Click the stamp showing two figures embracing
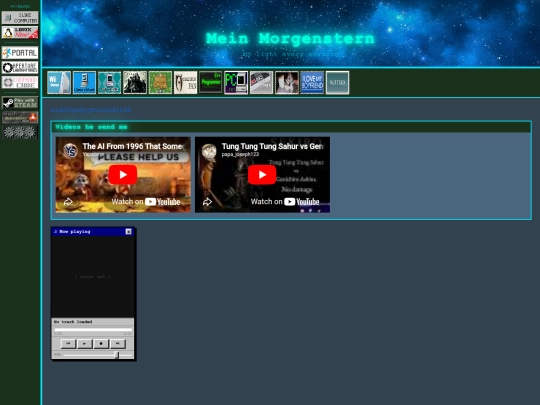Image resolution: width=540 pixels, height=405 pixels. (x=287, y=83)
